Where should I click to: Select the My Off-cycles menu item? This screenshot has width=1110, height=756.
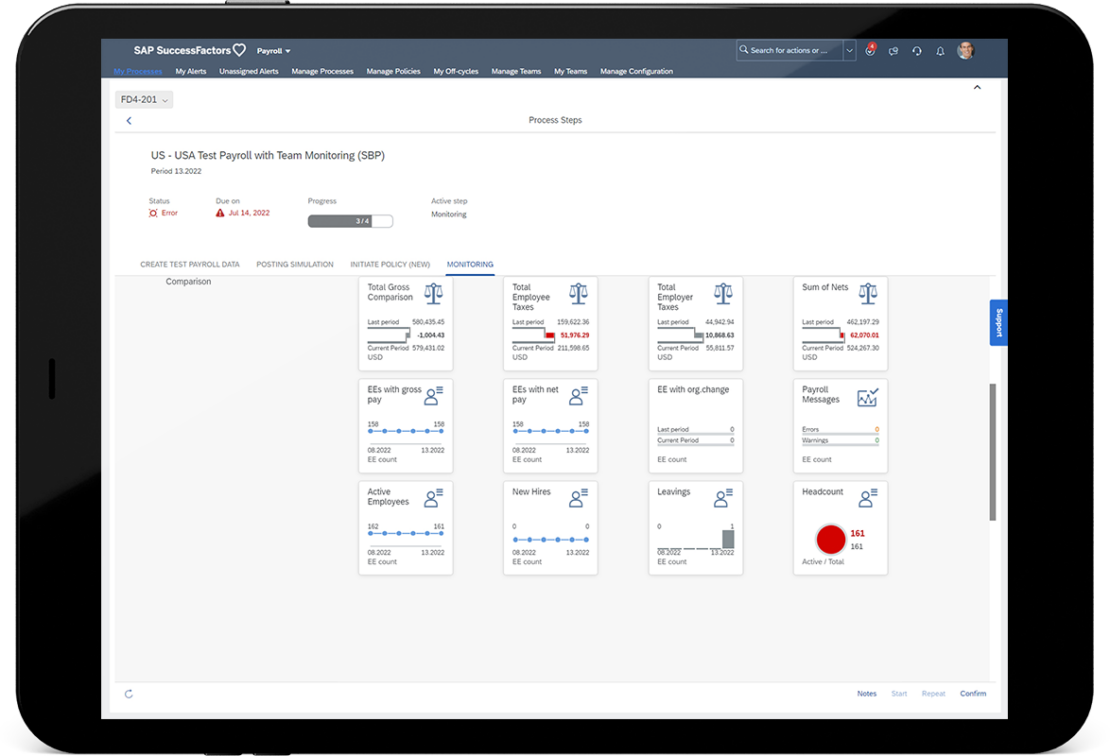coord(456,71)
